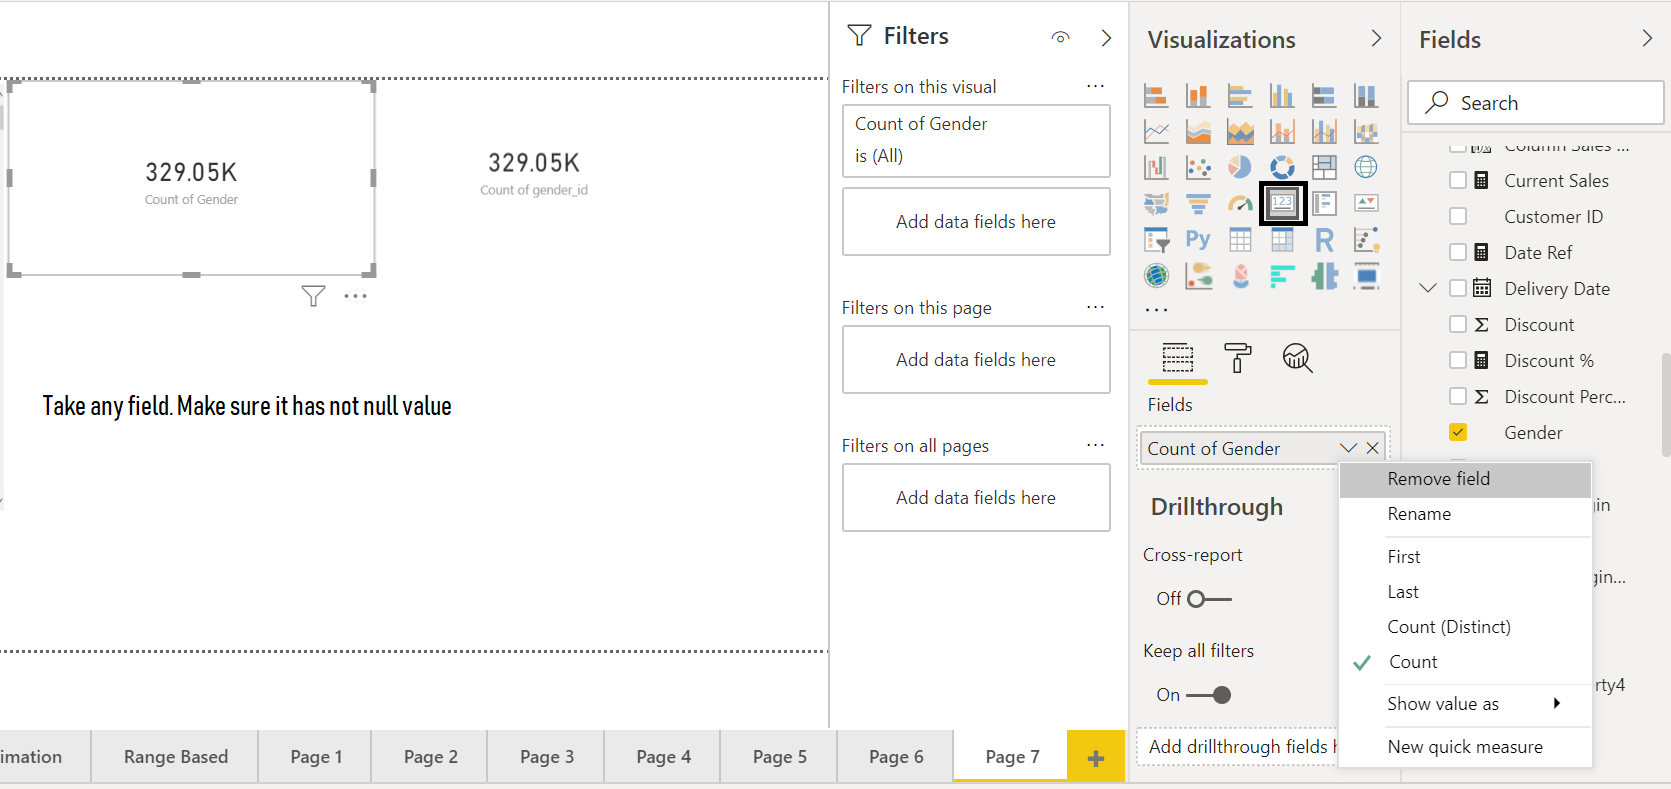The width and height of the screenshot is (1671, 789).
Task: Select Rename in the context menu
Action: point(1465,514)
